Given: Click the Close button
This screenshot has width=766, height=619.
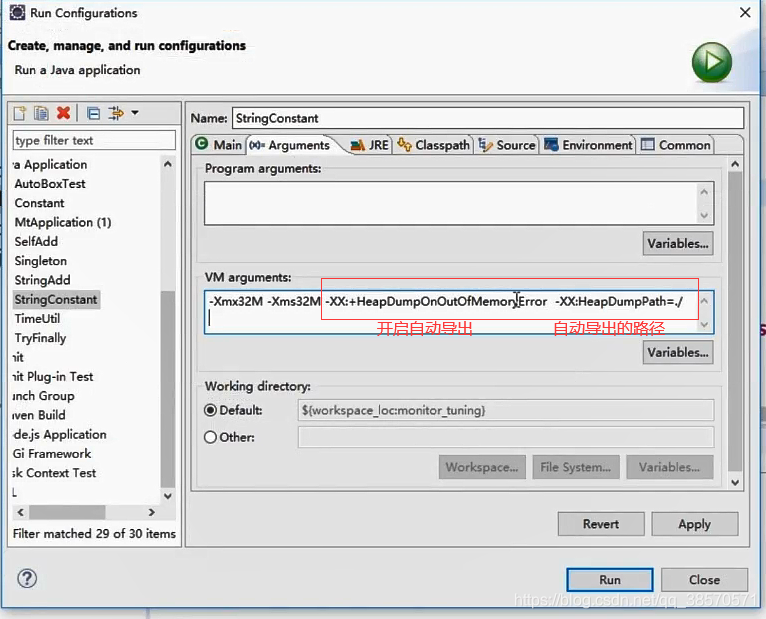Looking at the screenshot, I should pyautogui.click(x=704, y=579).
